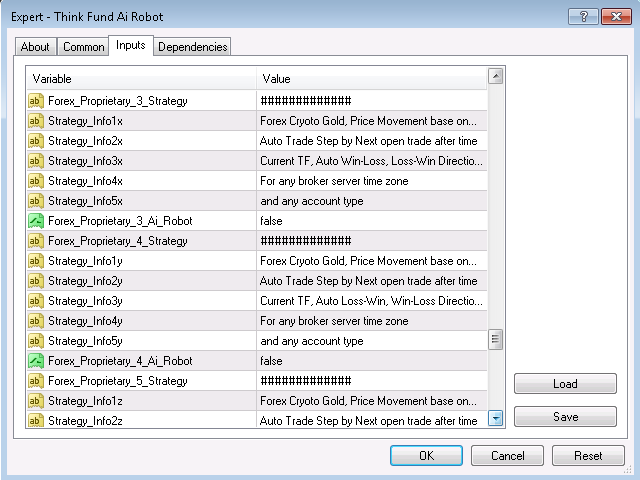Click the Strategy_Info5y value cell
This screenshot has width=640, height=480.
click(x=372, y=341)
